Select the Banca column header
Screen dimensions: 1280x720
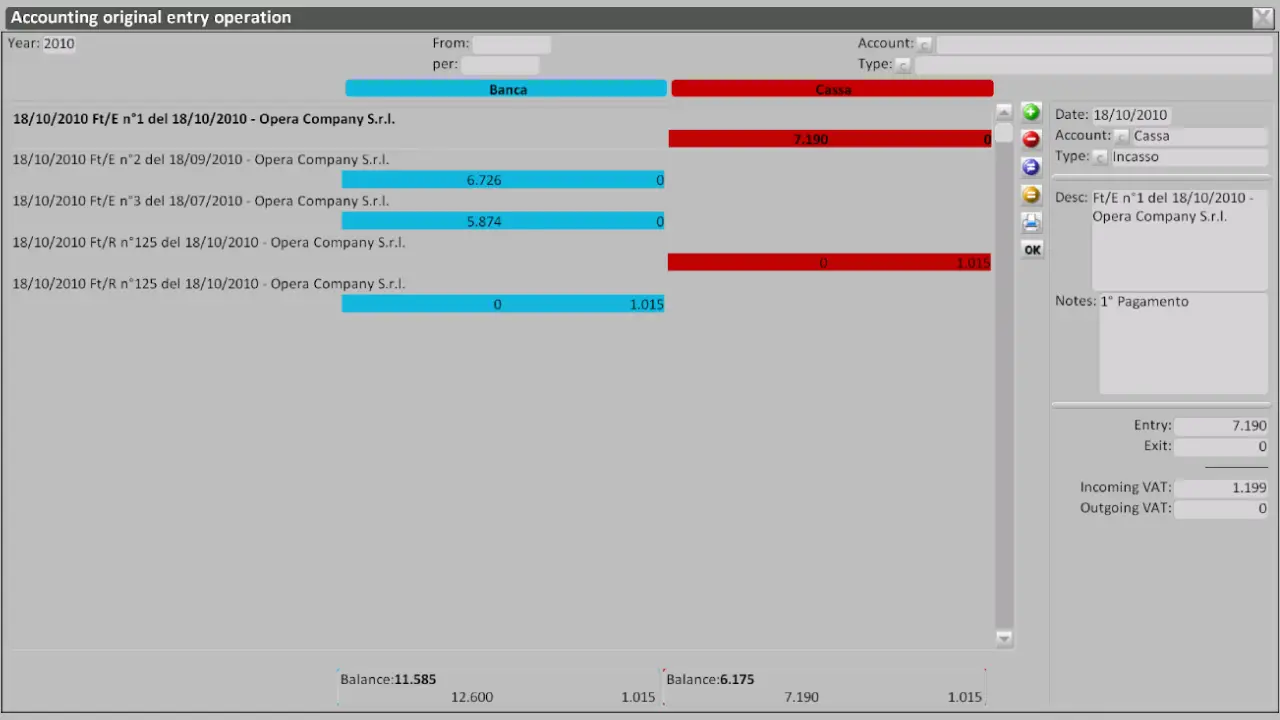pos(506,89)
